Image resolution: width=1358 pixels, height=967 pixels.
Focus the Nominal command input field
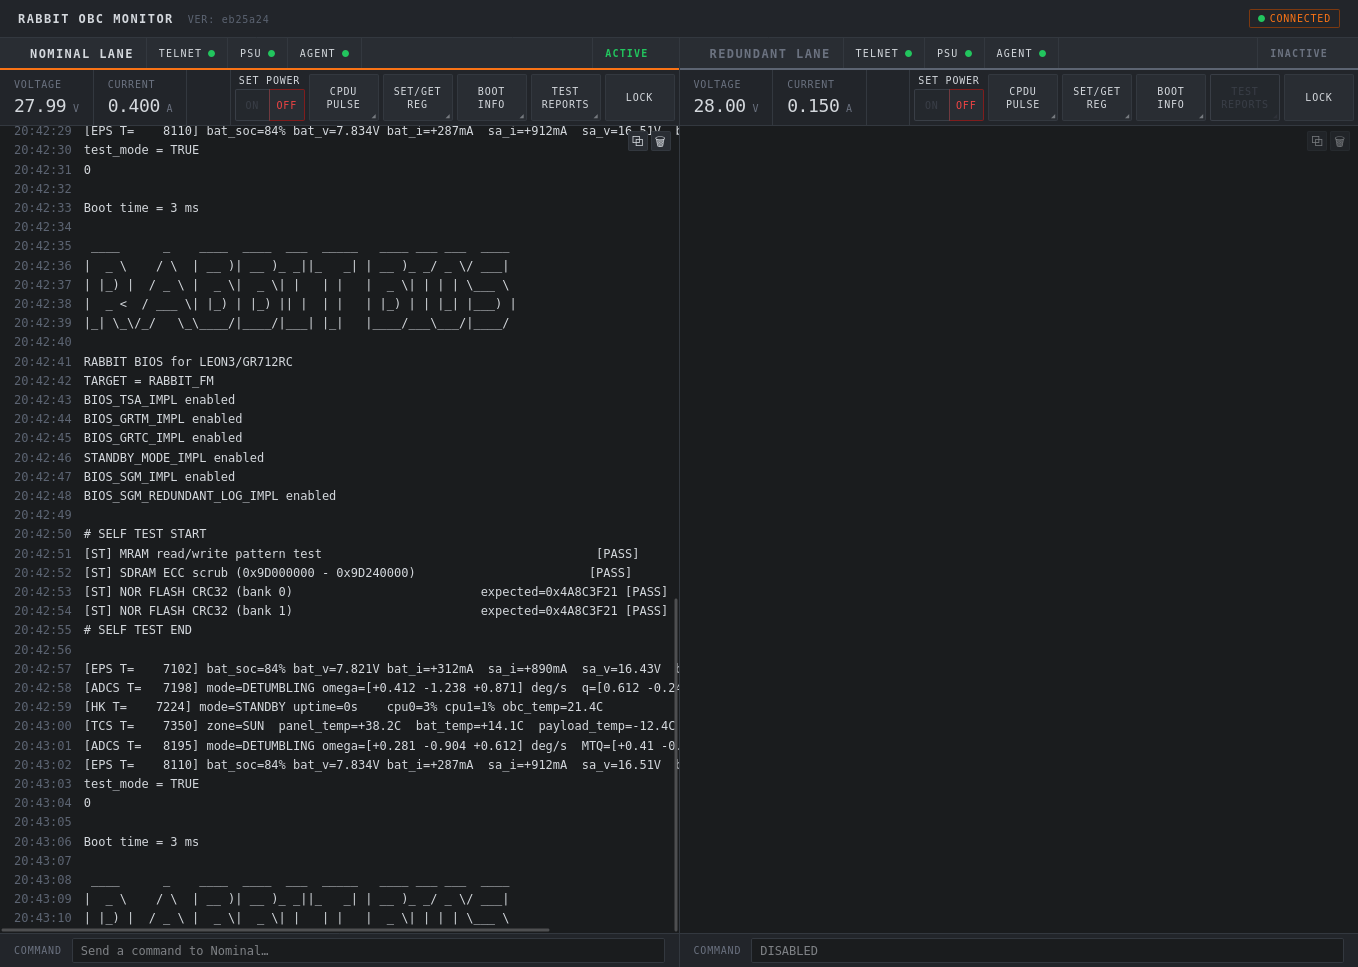tap(368, 951)
